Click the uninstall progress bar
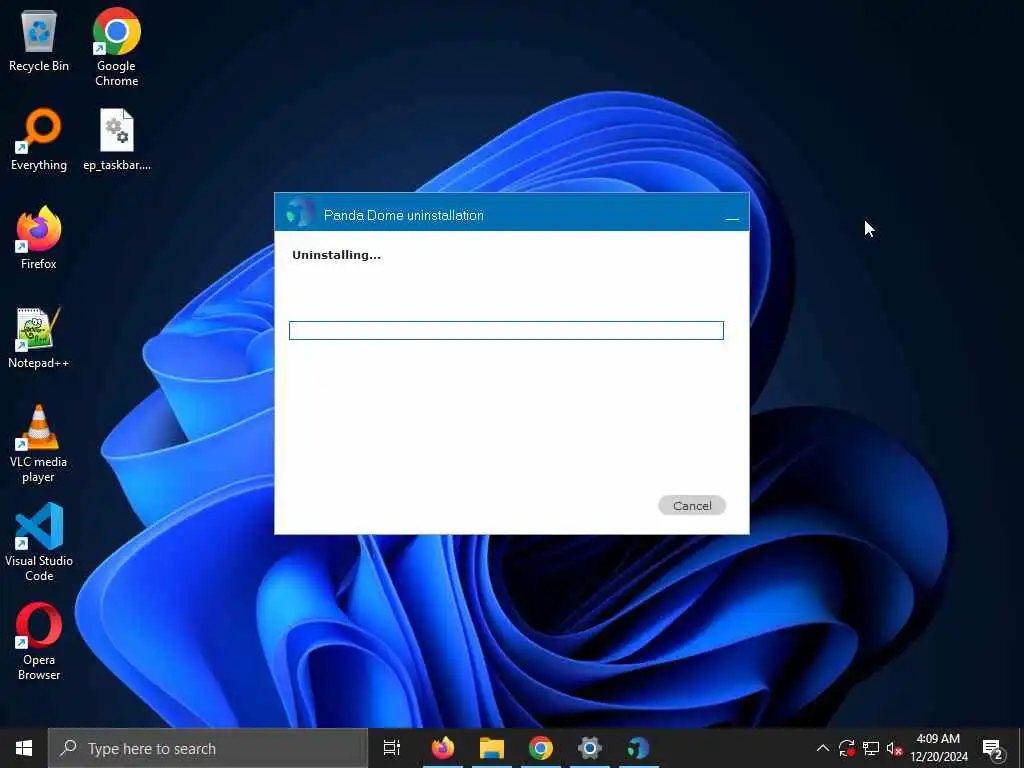 (506, 330)
